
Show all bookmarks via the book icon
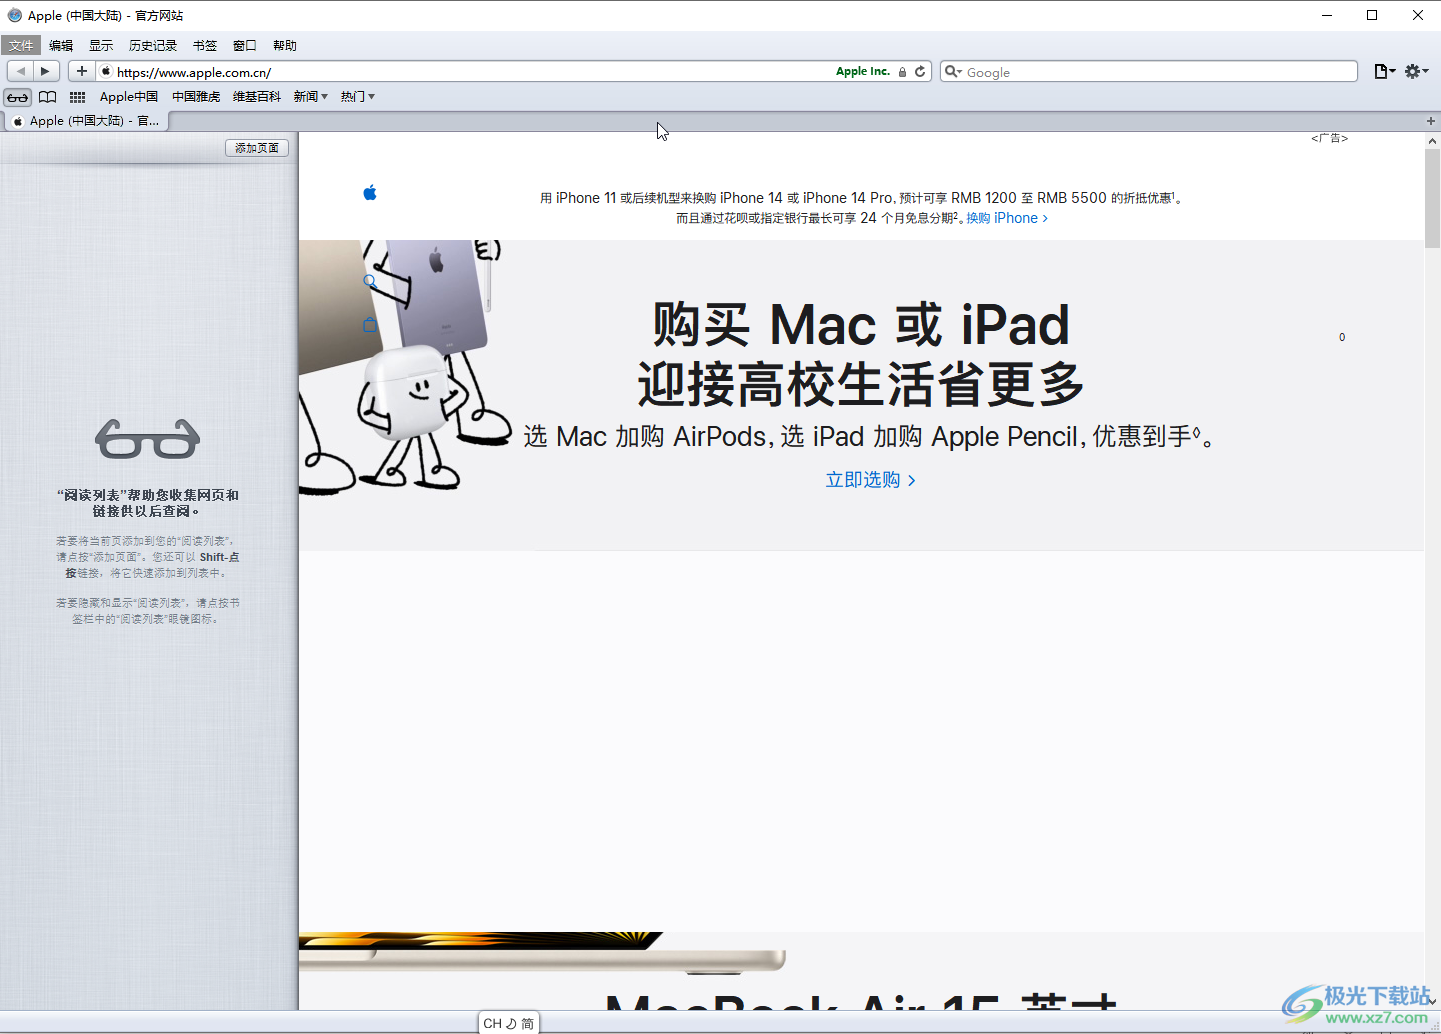47,97
